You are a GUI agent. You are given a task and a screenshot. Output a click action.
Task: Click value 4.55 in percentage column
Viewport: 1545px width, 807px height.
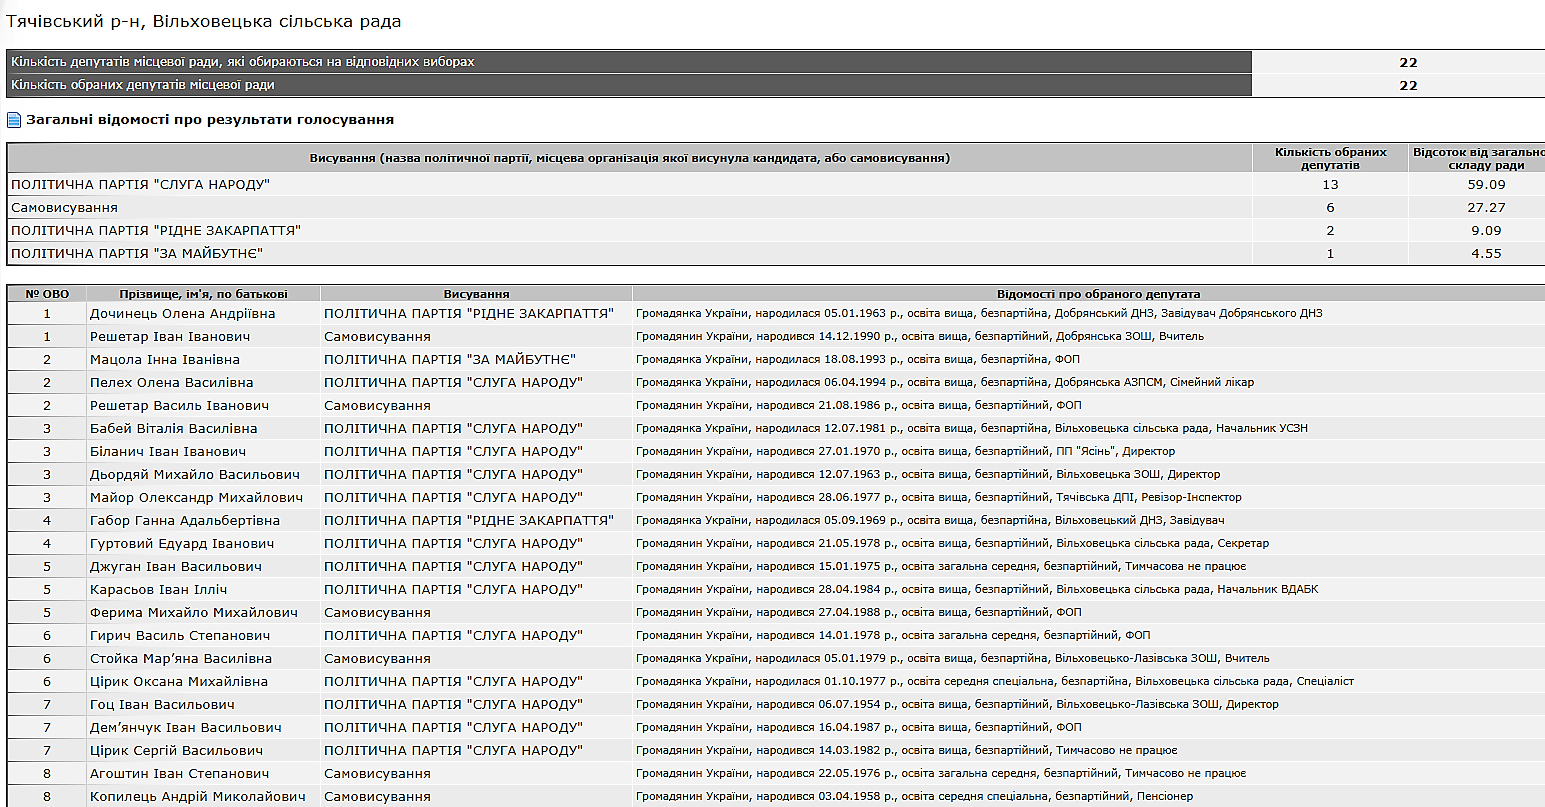pyautogui.click(x=1485, y=254)
